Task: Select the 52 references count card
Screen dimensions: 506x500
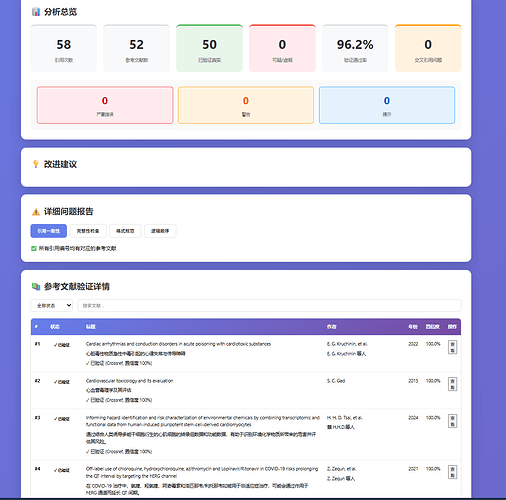Action: pyautogui.click(x=136, y=48)
